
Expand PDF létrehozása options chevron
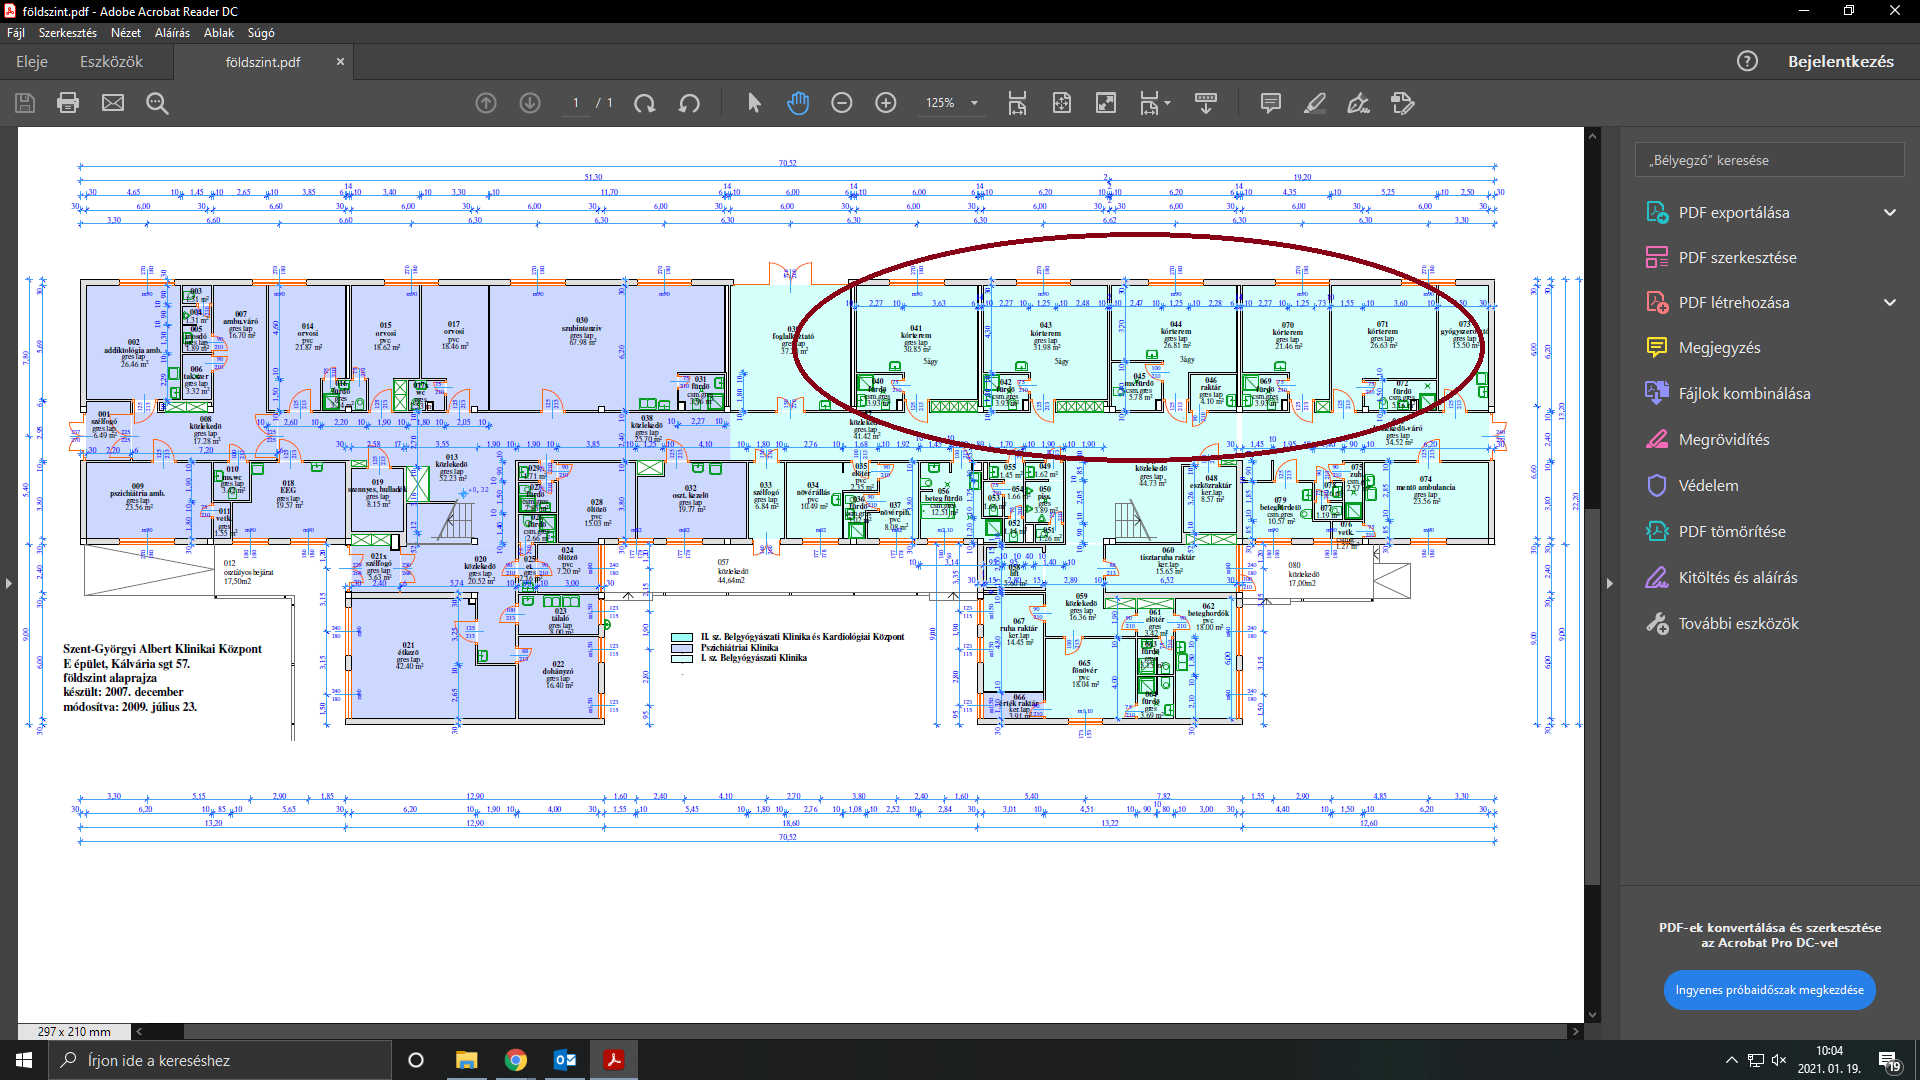tap(1890, 302)
